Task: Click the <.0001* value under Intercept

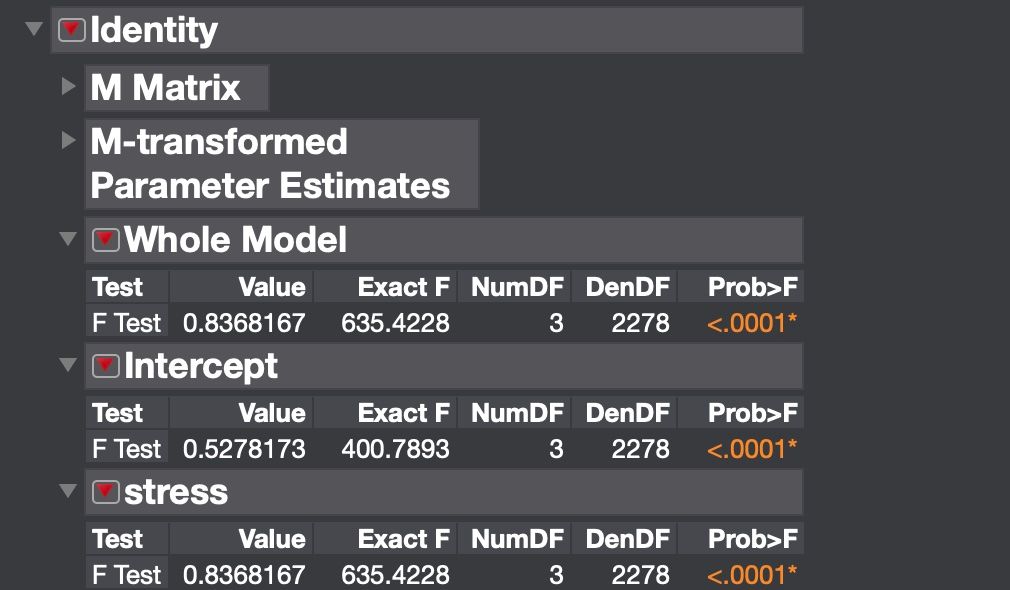Action: click(750, 448)
